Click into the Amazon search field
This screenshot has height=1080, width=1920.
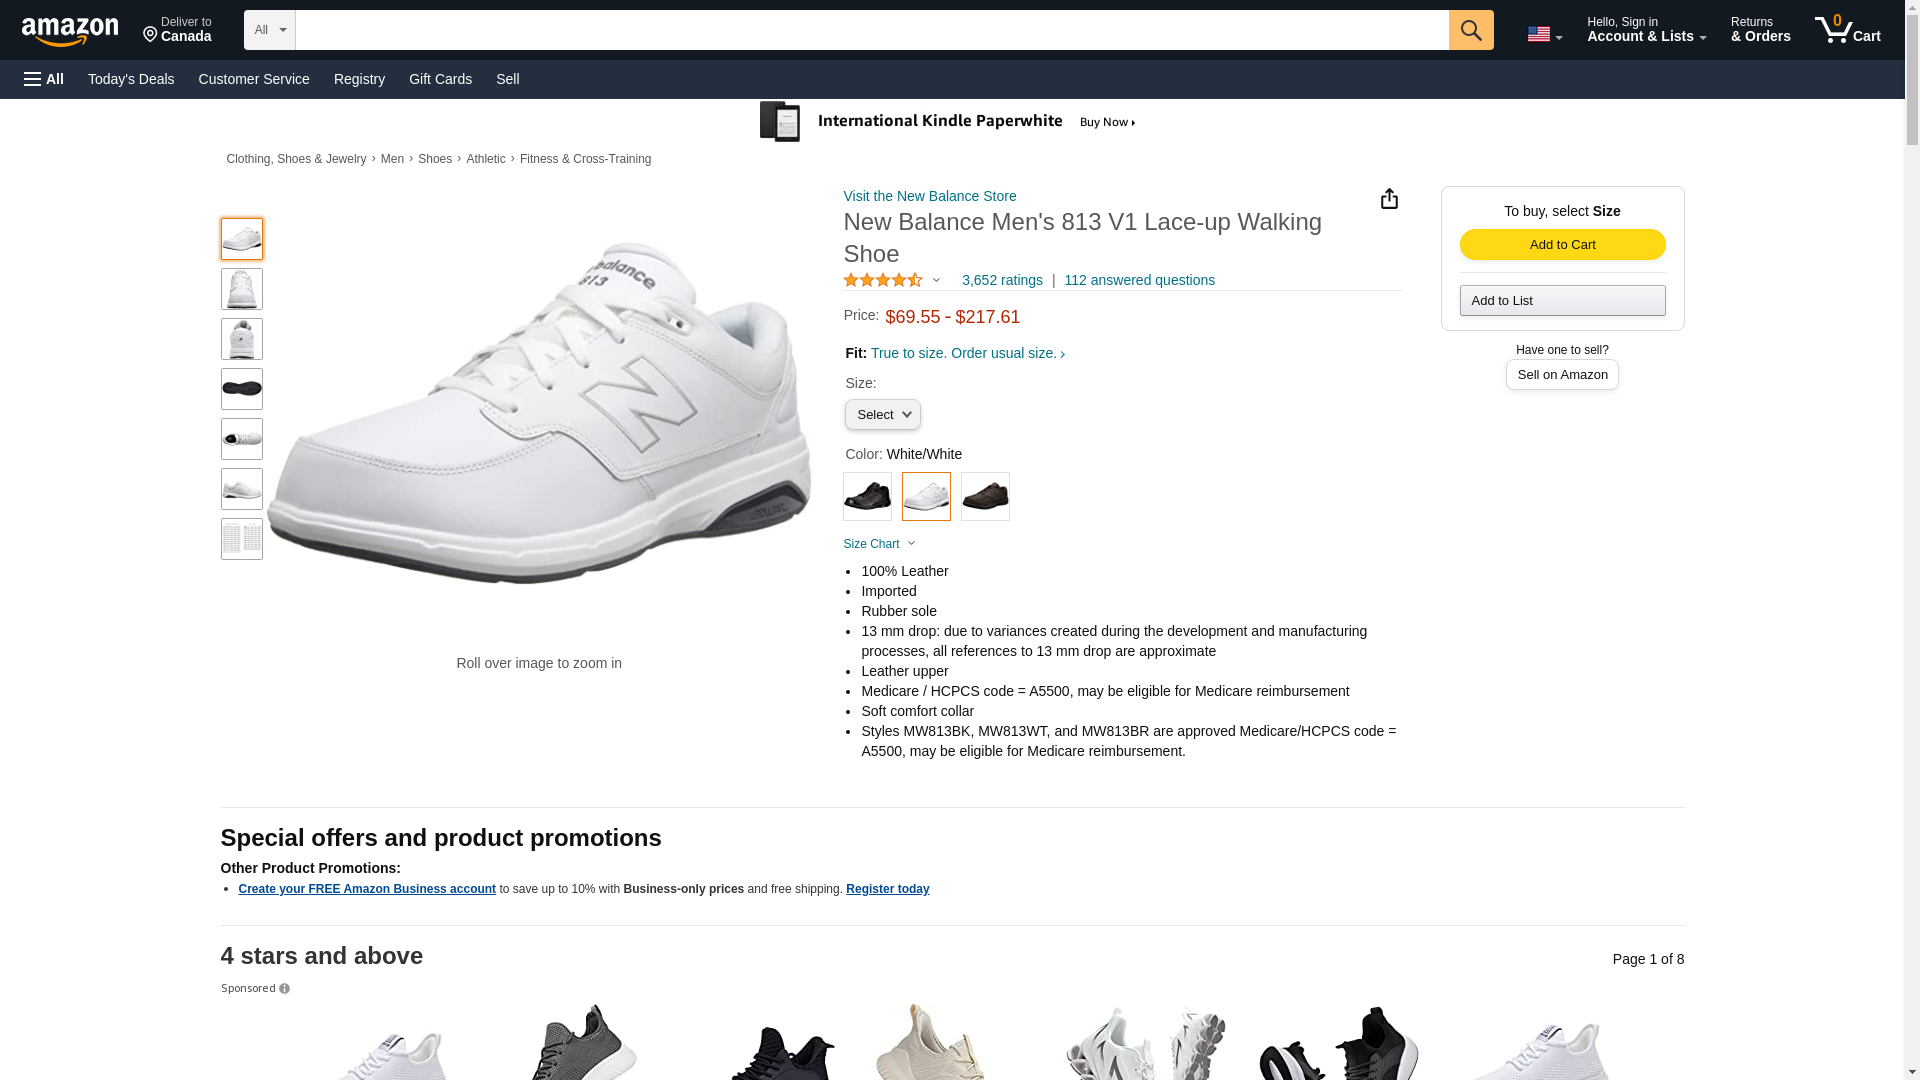click(871, 30)
